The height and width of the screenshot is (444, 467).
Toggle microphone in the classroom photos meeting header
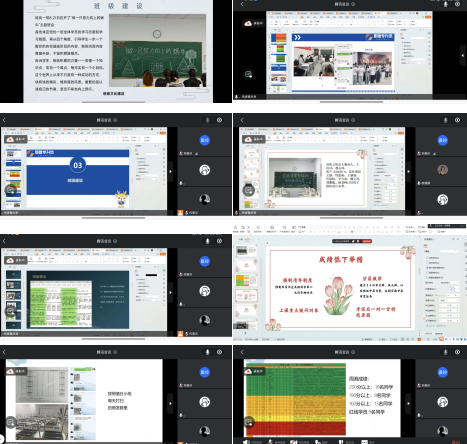445,4
